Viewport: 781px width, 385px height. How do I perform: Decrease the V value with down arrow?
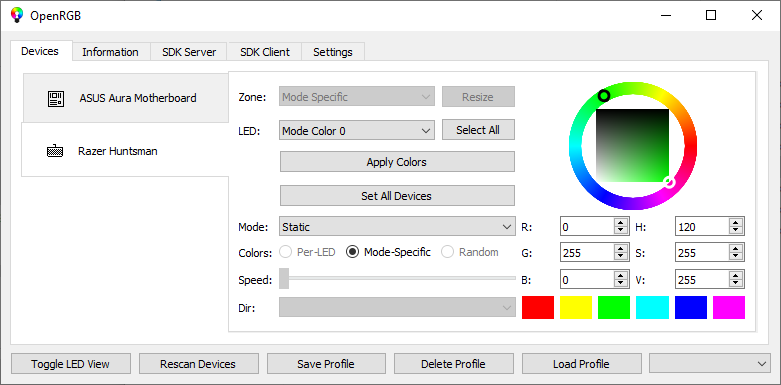coord(736,284)
